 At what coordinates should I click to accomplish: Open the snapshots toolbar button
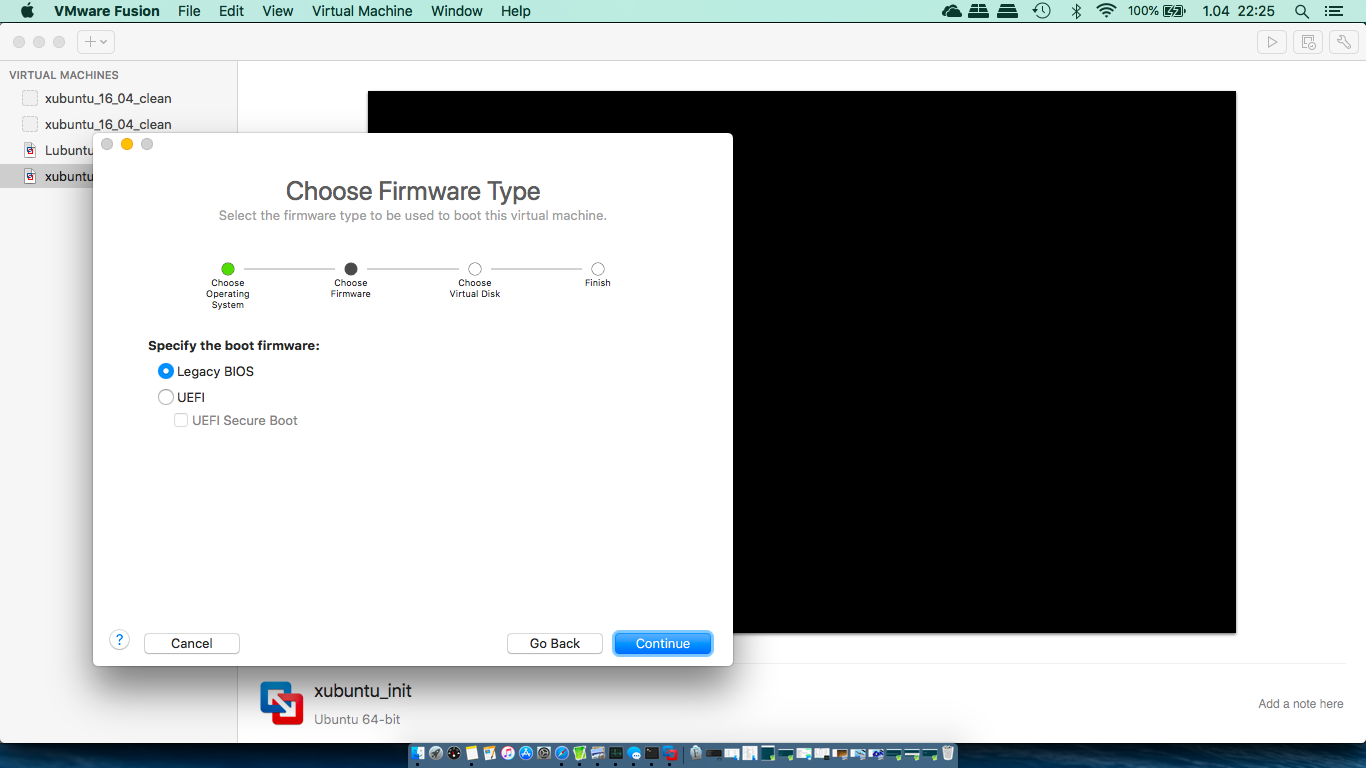point(1308,42)
